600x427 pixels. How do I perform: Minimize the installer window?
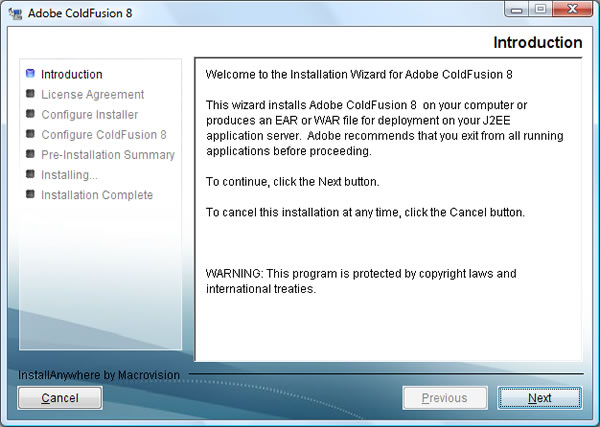pos(517,9)
